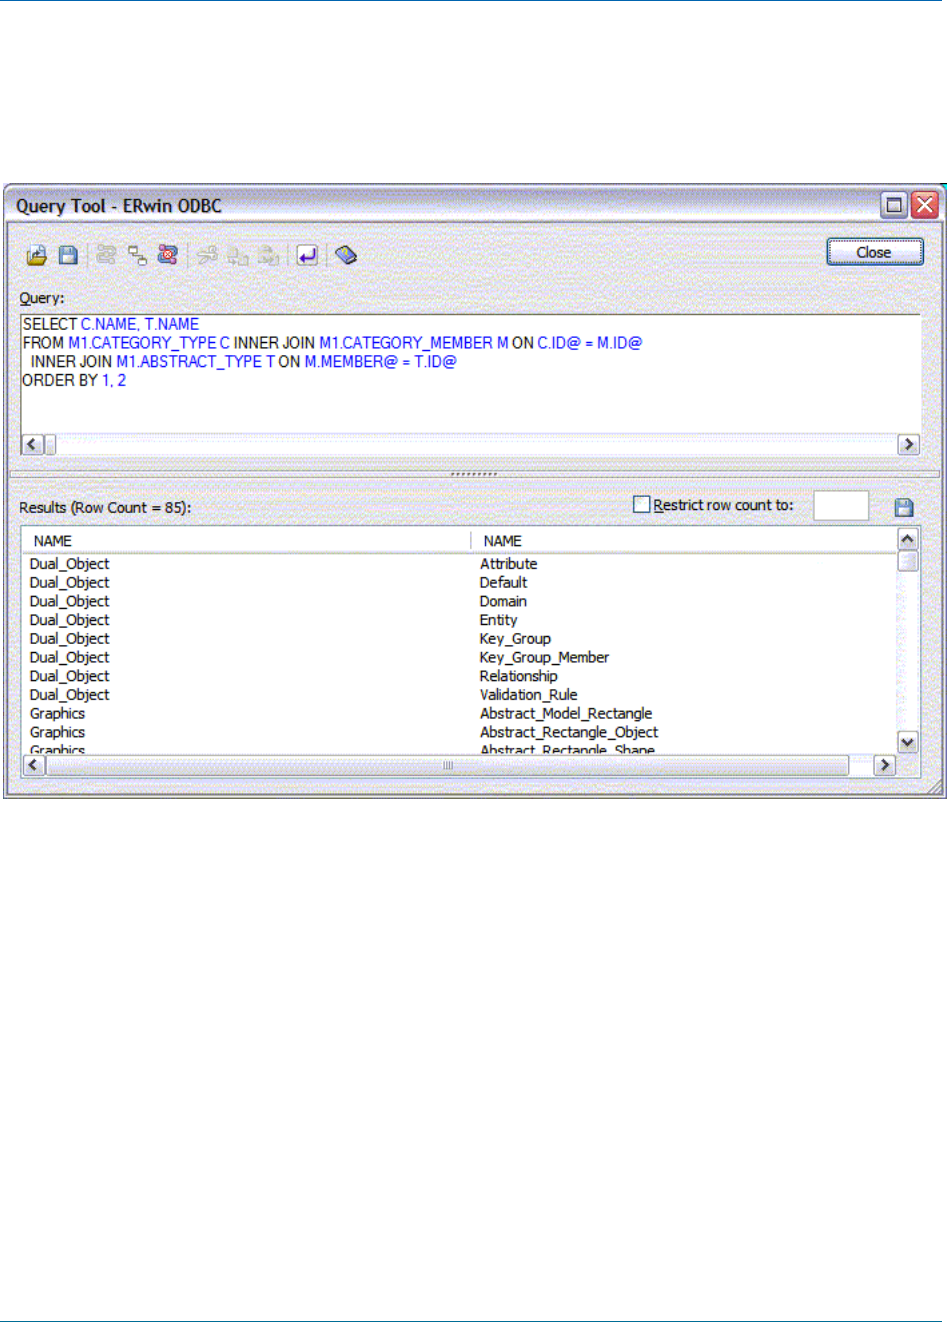Screen dimensions: 947x1322
Task: Save results using the disk icon beside the row count field
Action: [904, 507]
